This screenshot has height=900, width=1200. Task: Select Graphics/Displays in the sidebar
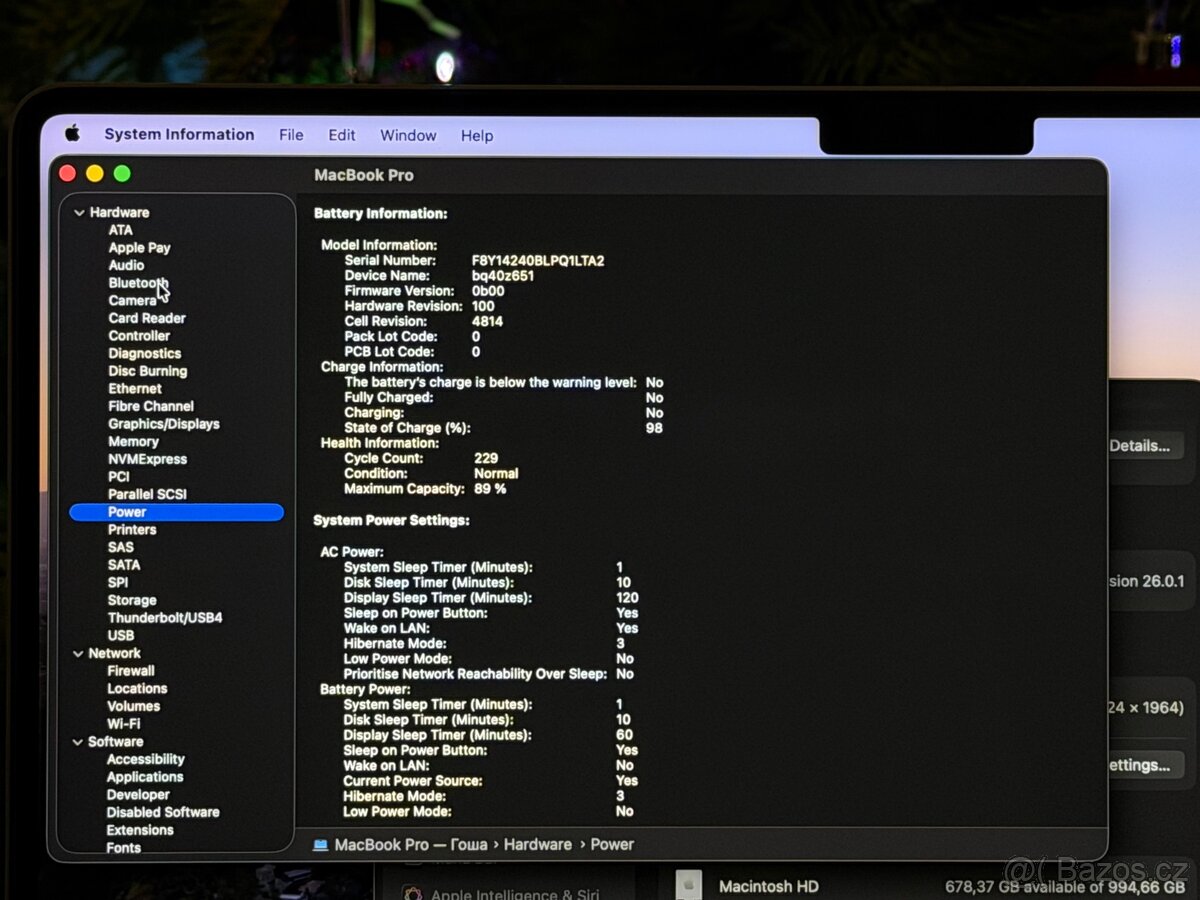(164, 424)
